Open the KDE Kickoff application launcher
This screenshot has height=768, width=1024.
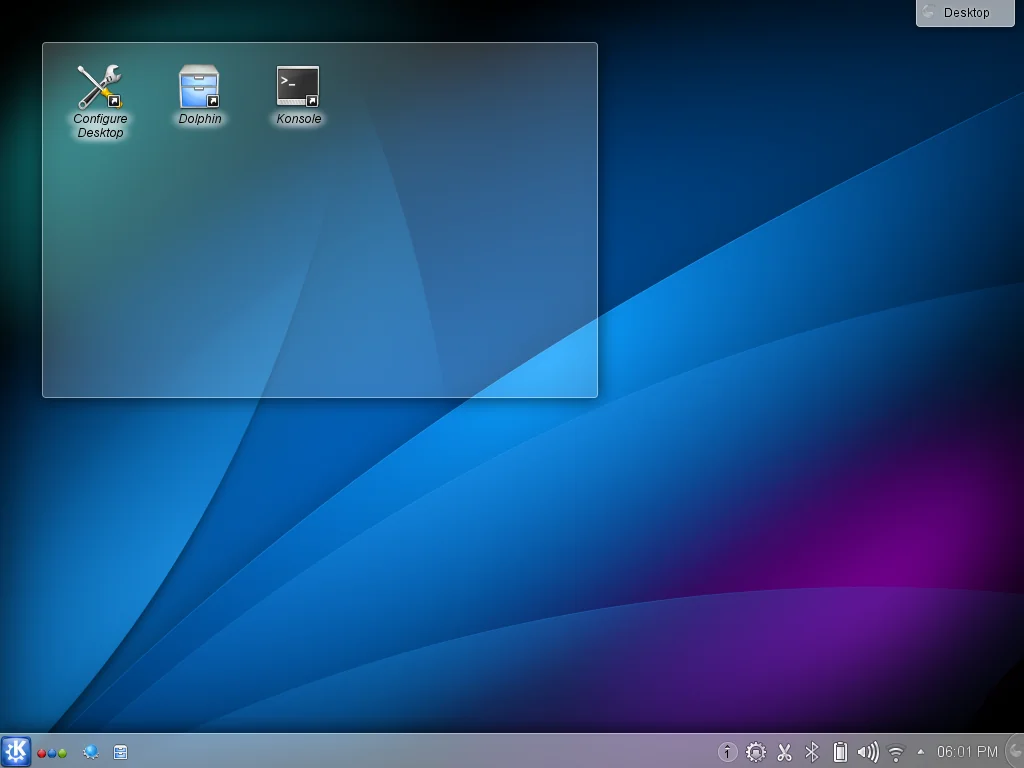point(16,752)
